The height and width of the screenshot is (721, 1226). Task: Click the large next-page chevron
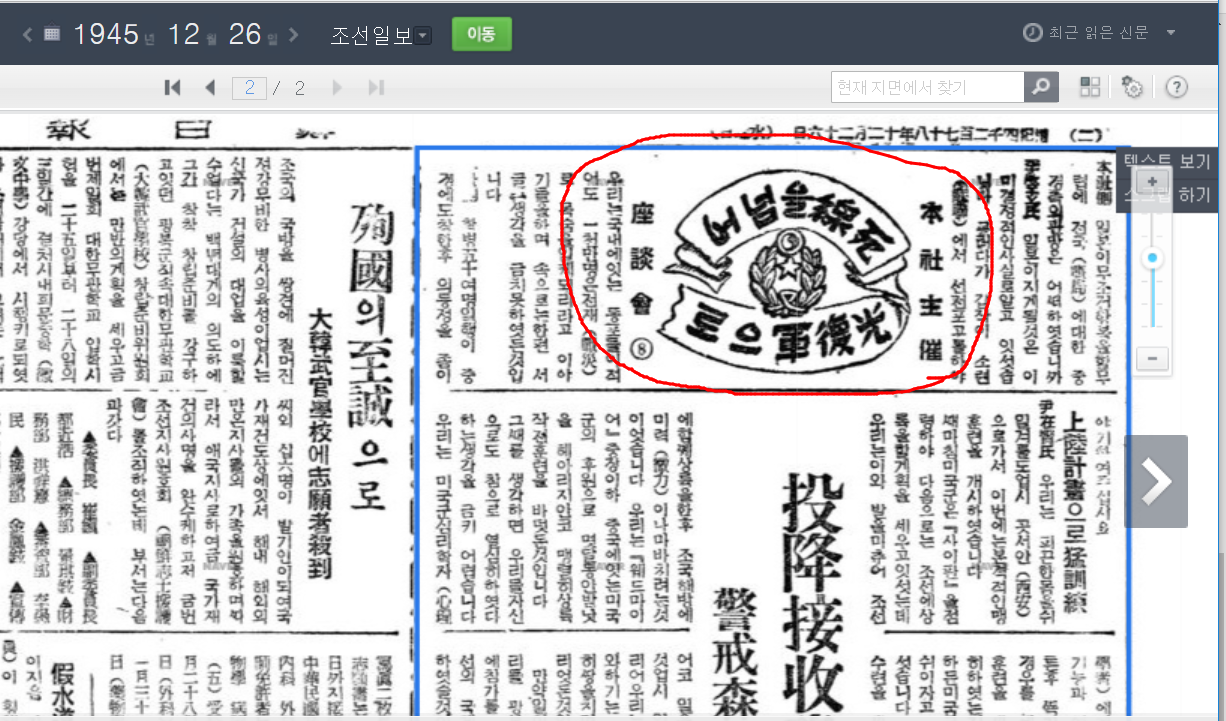coord(1156,481)
